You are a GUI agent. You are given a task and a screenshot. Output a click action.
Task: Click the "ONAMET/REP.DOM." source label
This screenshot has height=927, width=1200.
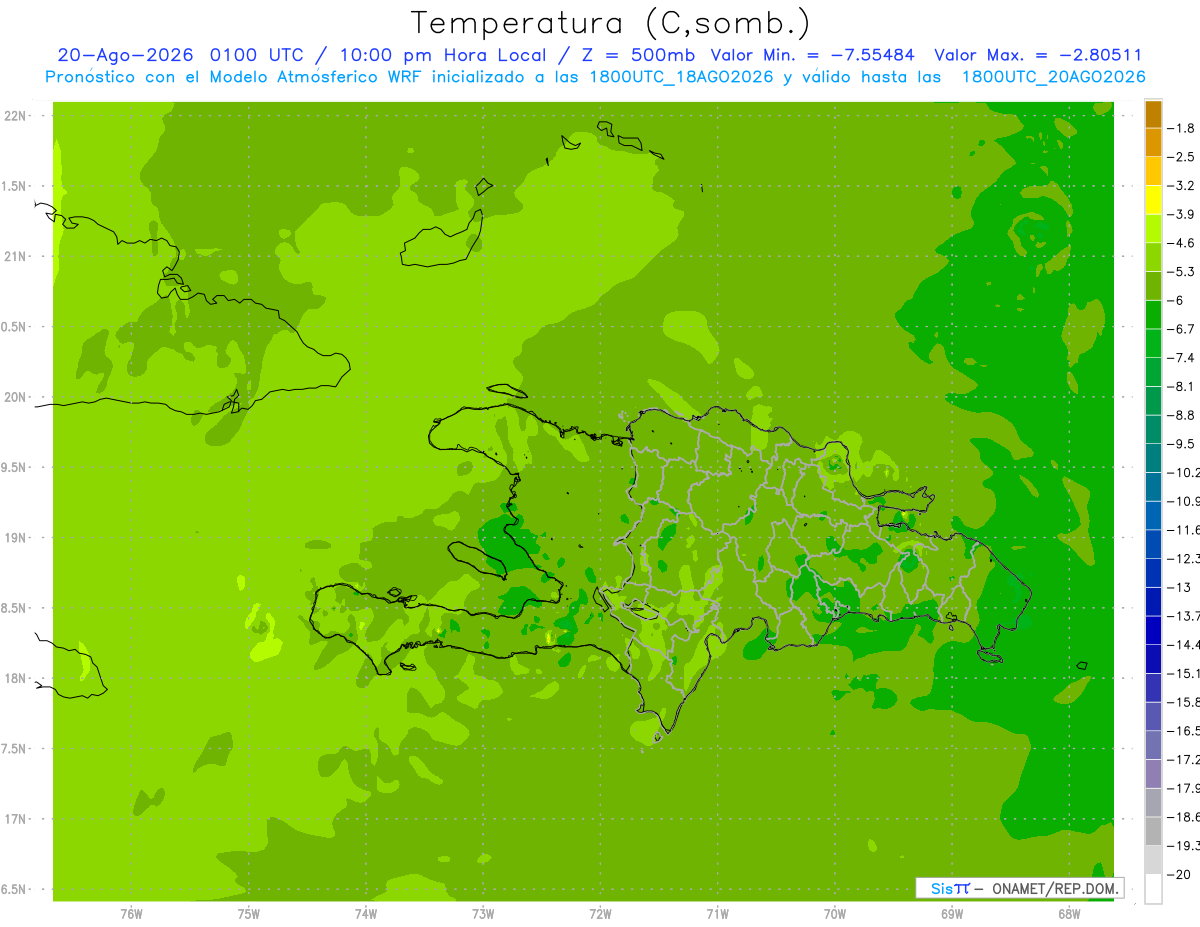click(x=1056, y=888)
